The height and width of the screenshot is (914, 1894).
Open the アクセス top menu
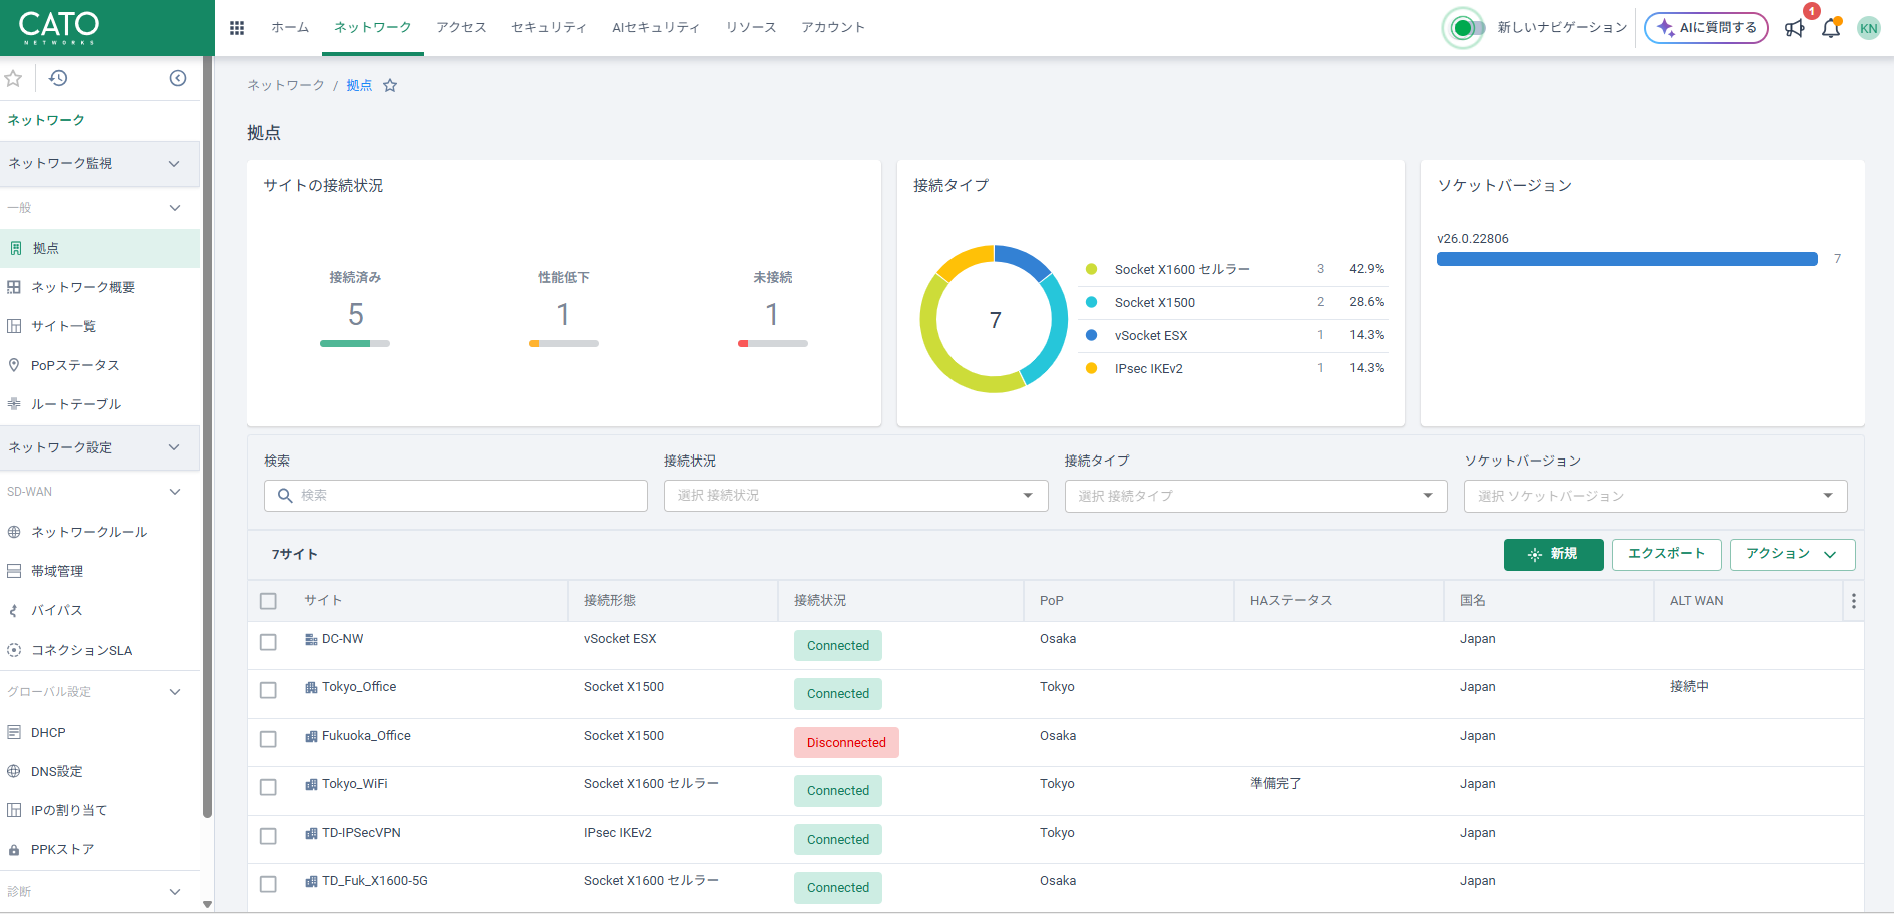coord(461,28)
